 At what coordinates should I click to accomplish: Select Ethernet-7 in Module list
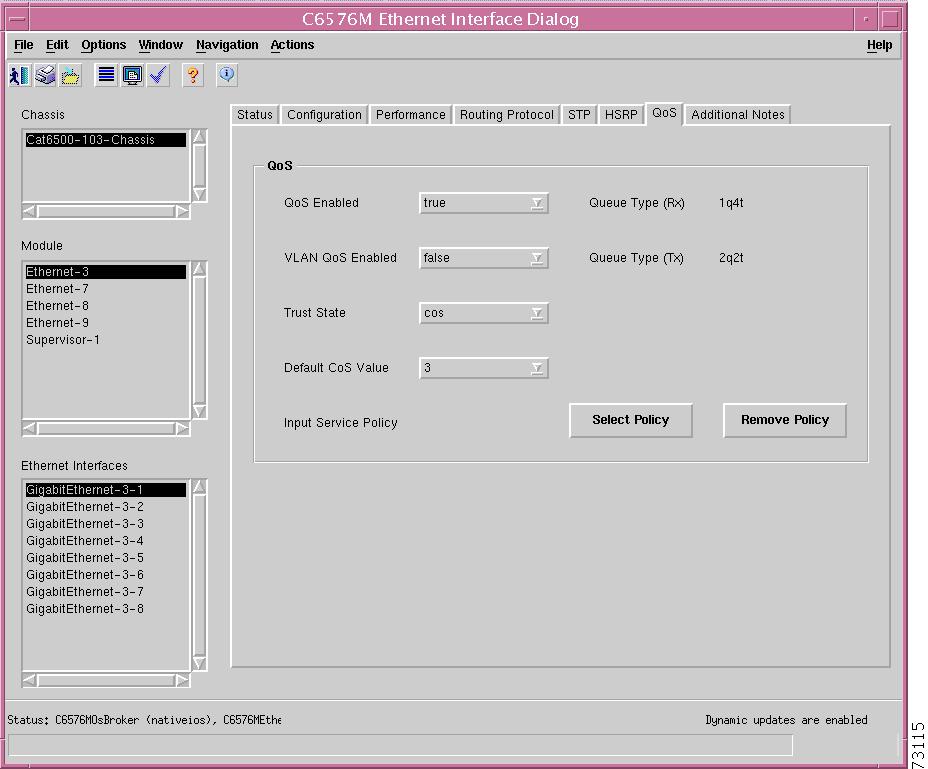pos(105,289)
